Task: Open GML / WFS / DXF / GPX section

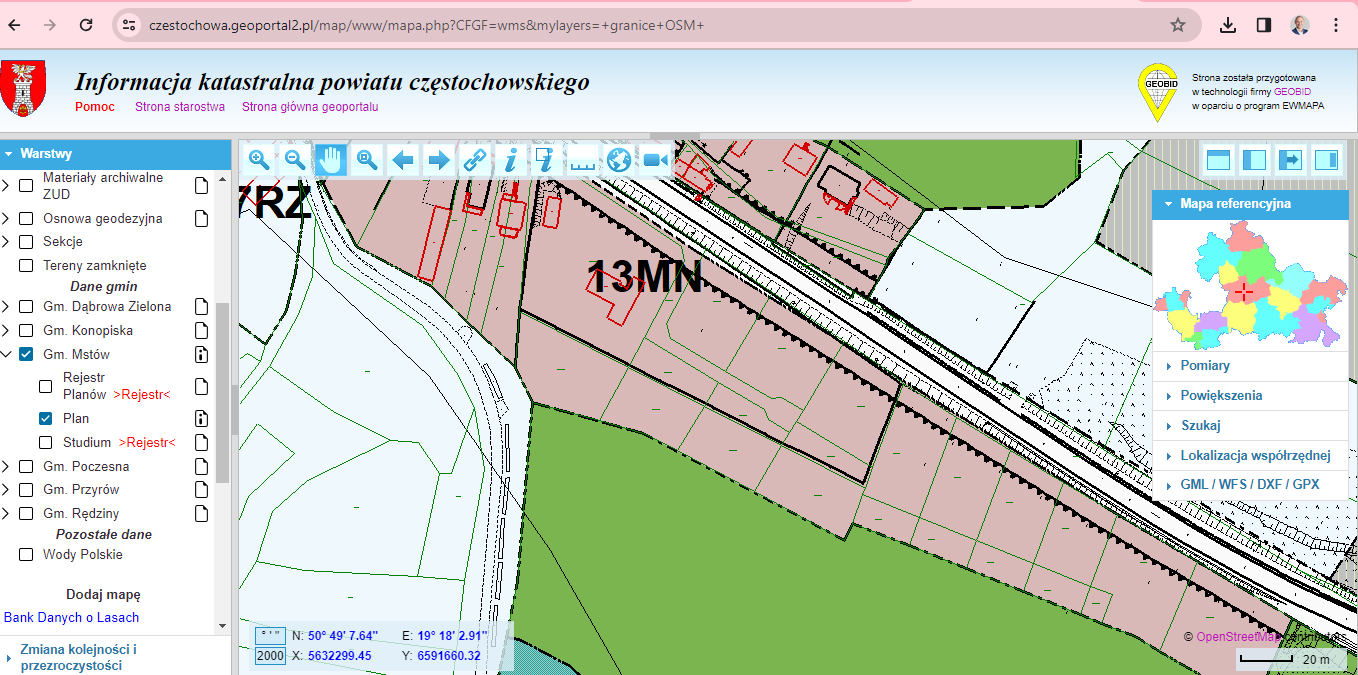Action: (x=1249, y=484)
